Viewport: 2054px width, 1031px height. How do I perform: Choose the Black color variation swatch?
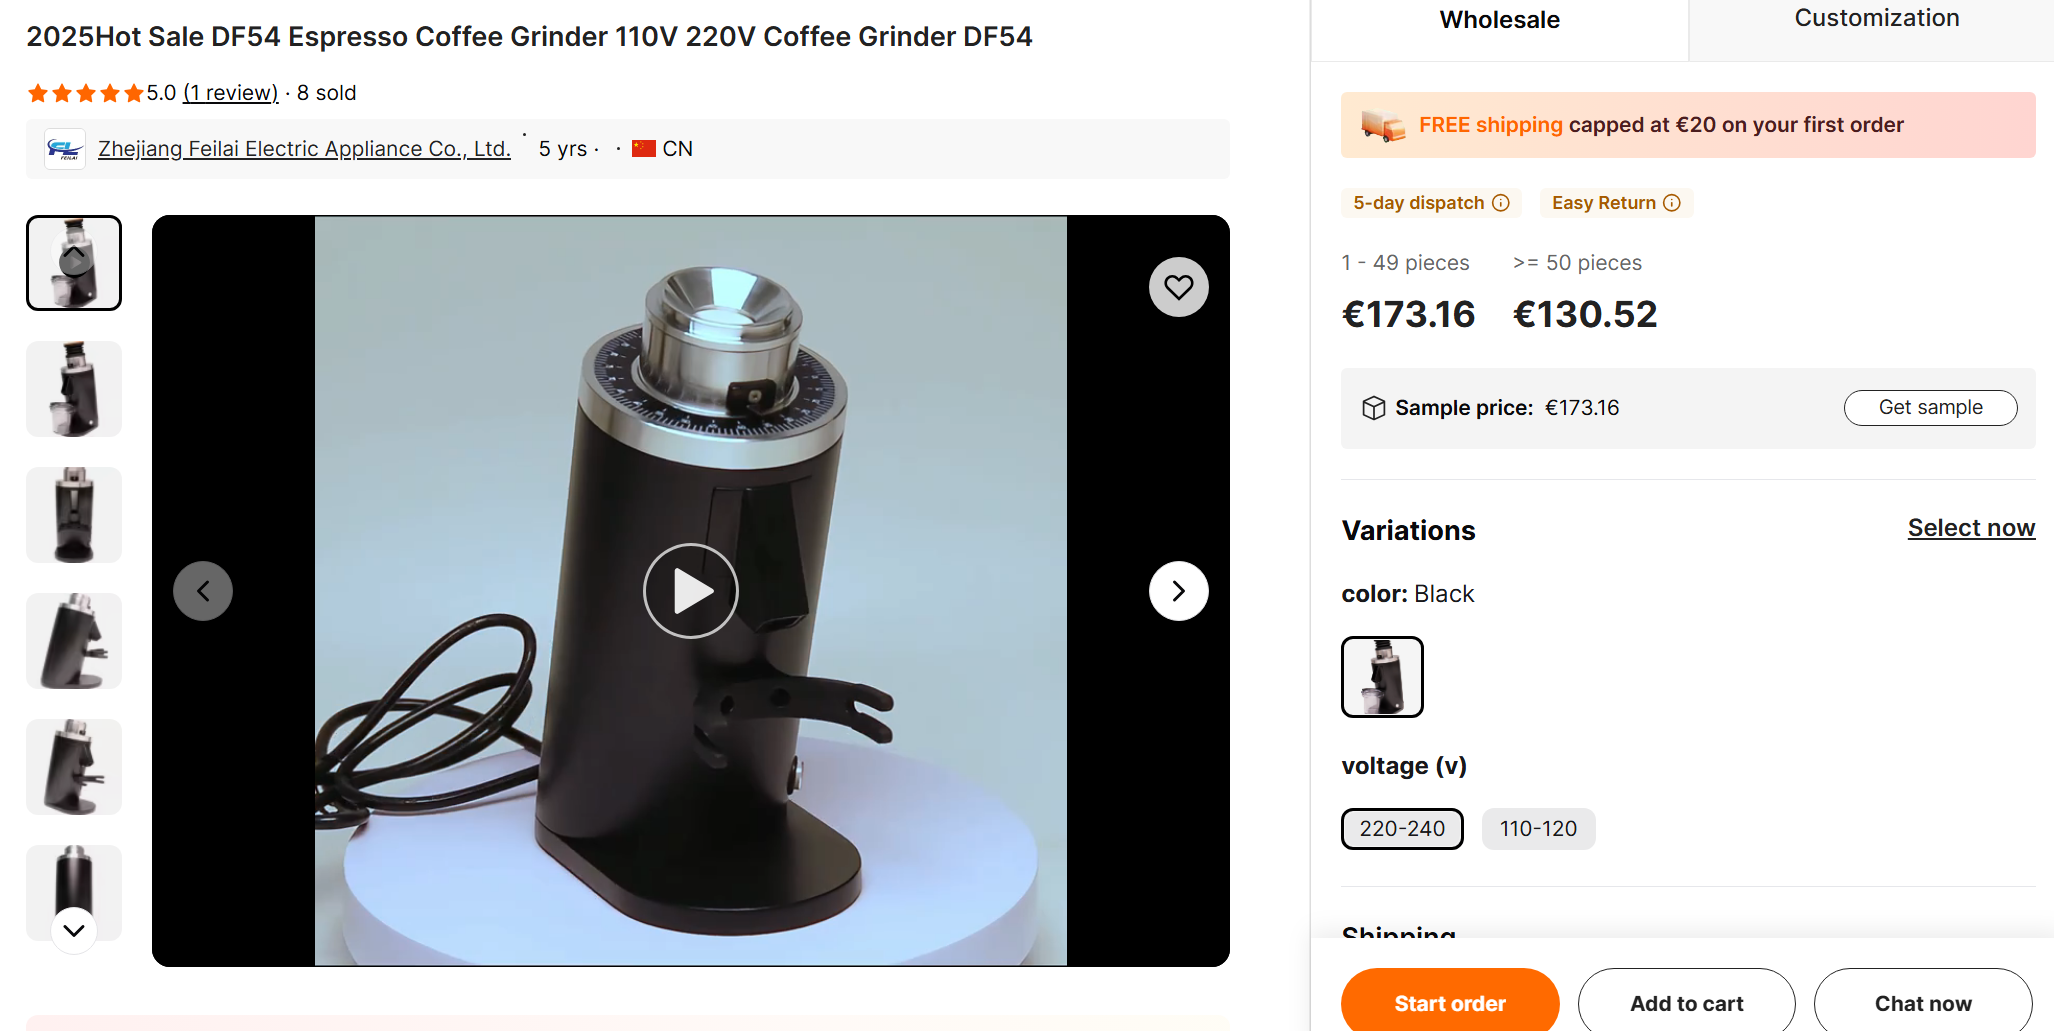tap(1382, 677)
